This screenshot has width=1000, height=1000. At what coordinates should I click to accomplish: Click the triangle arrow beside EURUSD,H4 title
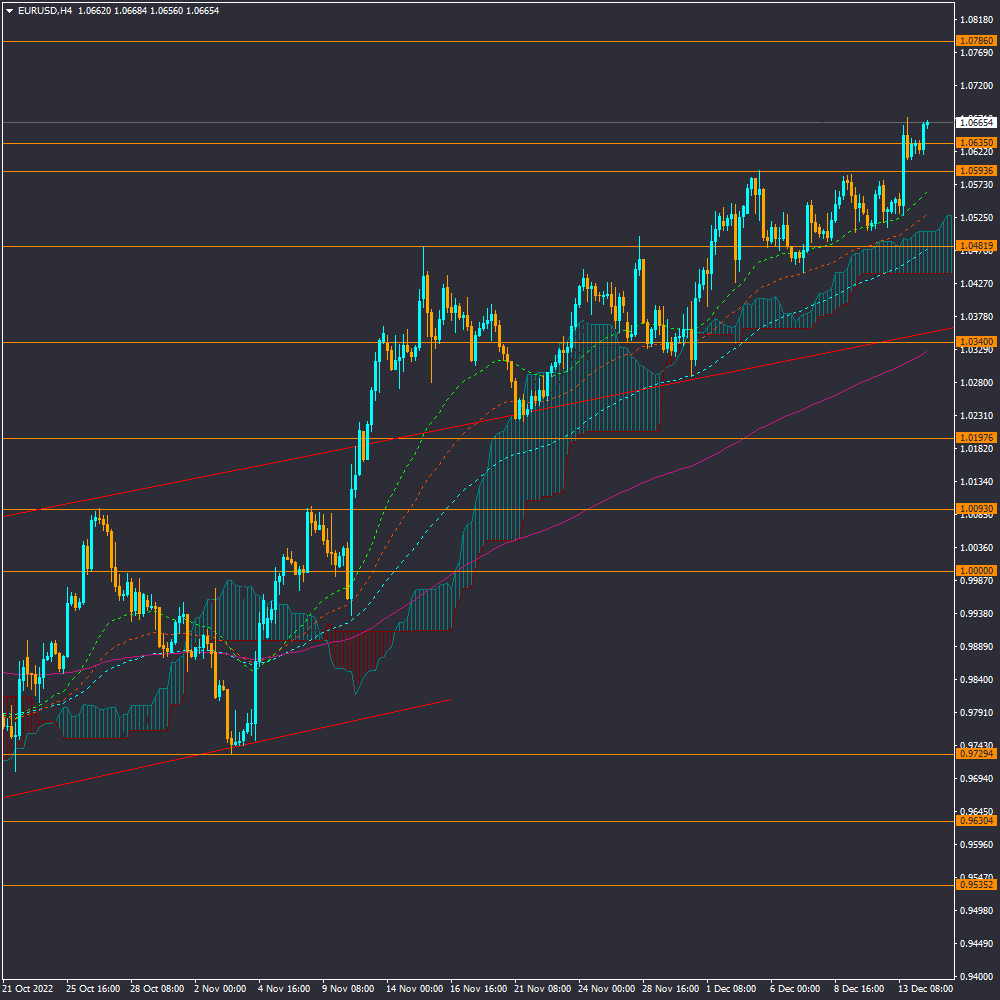coord(10,11)
